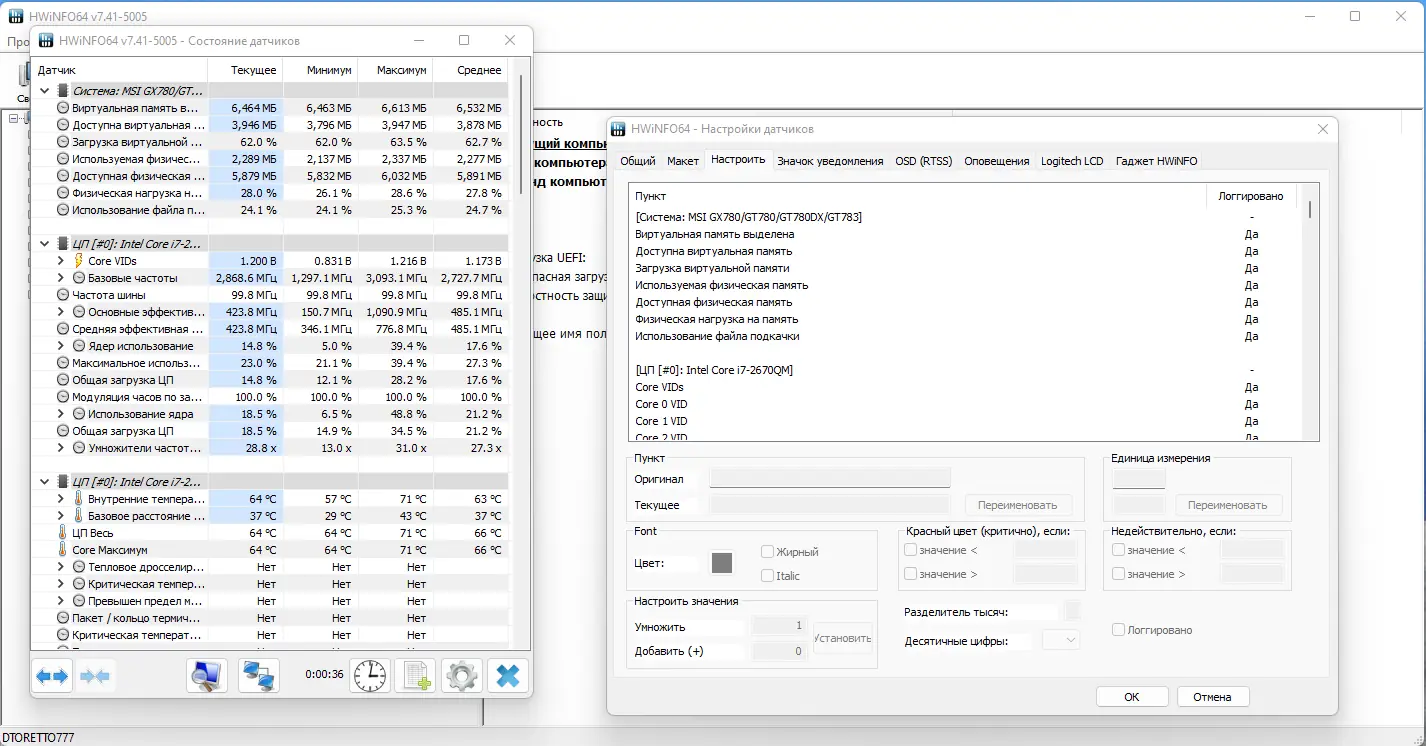Click the sensor icon beside Частота шины
The width and height of the screenshot is (1426, 746).
coord(63,295)
